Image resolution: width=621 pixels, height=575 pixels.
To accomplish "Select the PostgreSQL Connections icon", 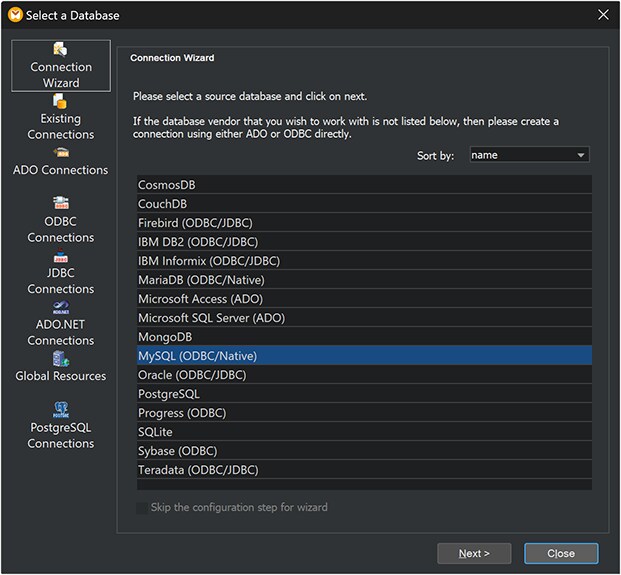I will click(61, 410).
